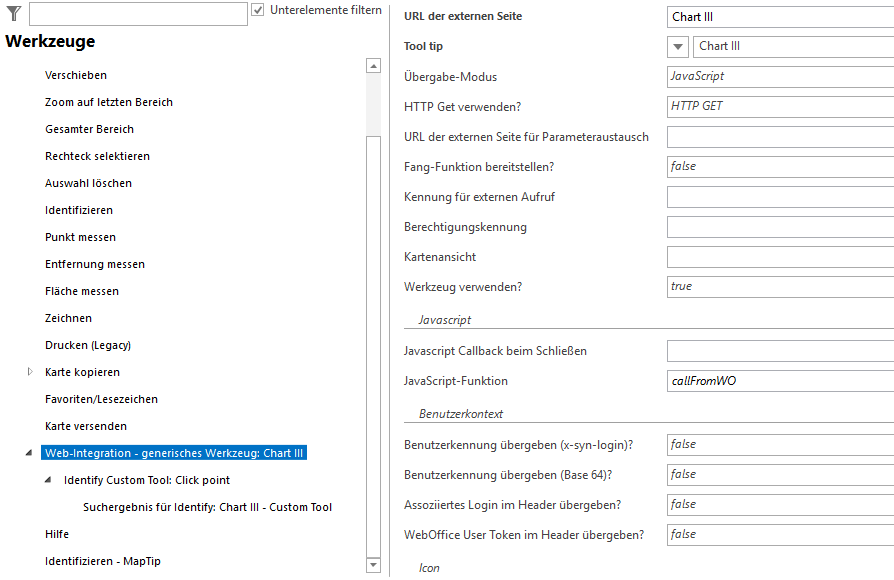Select "Identifizieren - MapTip"

tap(106, 561)
